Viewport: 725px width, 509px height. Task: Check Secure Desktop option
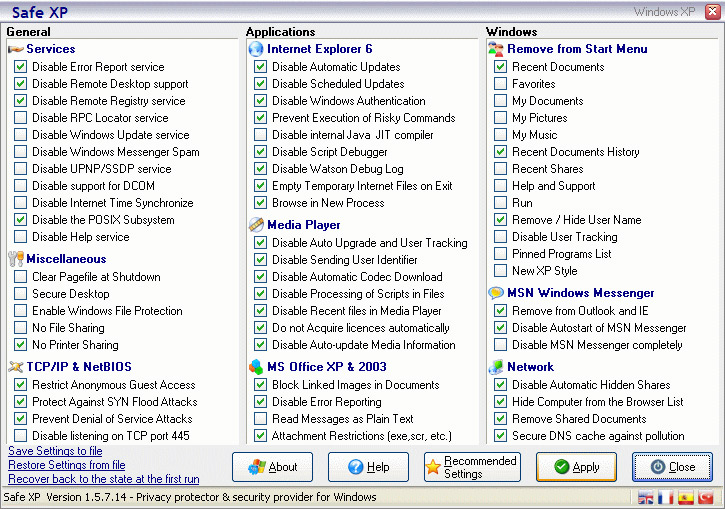point(20,294)
